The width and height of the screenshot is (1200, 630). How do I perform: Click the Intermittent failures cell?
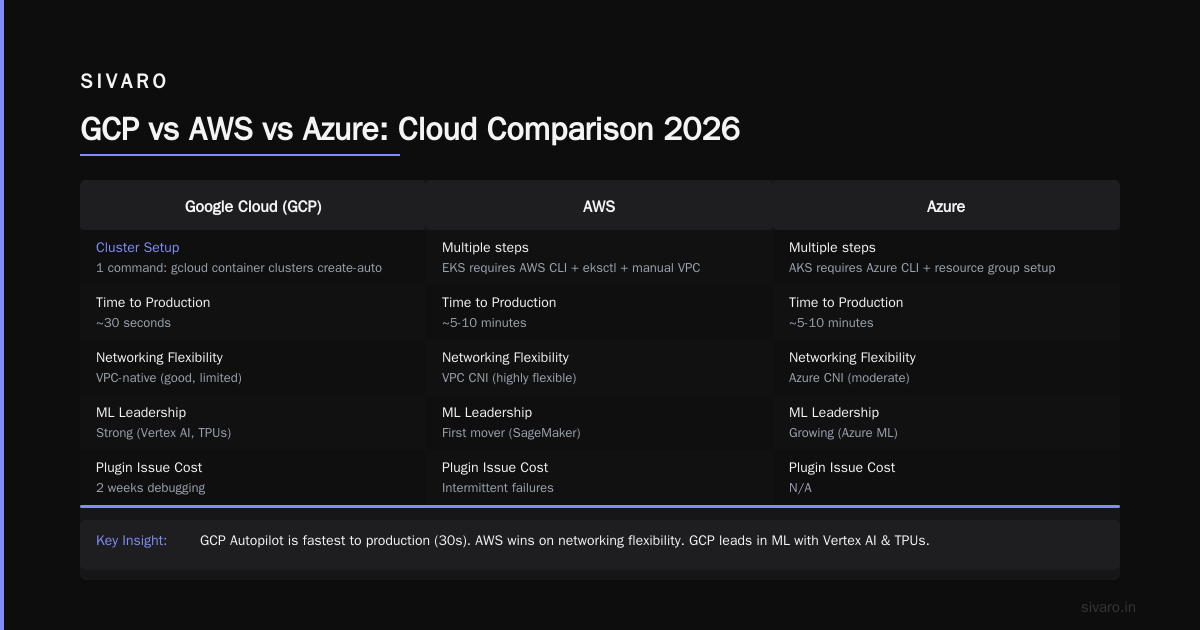498,488
